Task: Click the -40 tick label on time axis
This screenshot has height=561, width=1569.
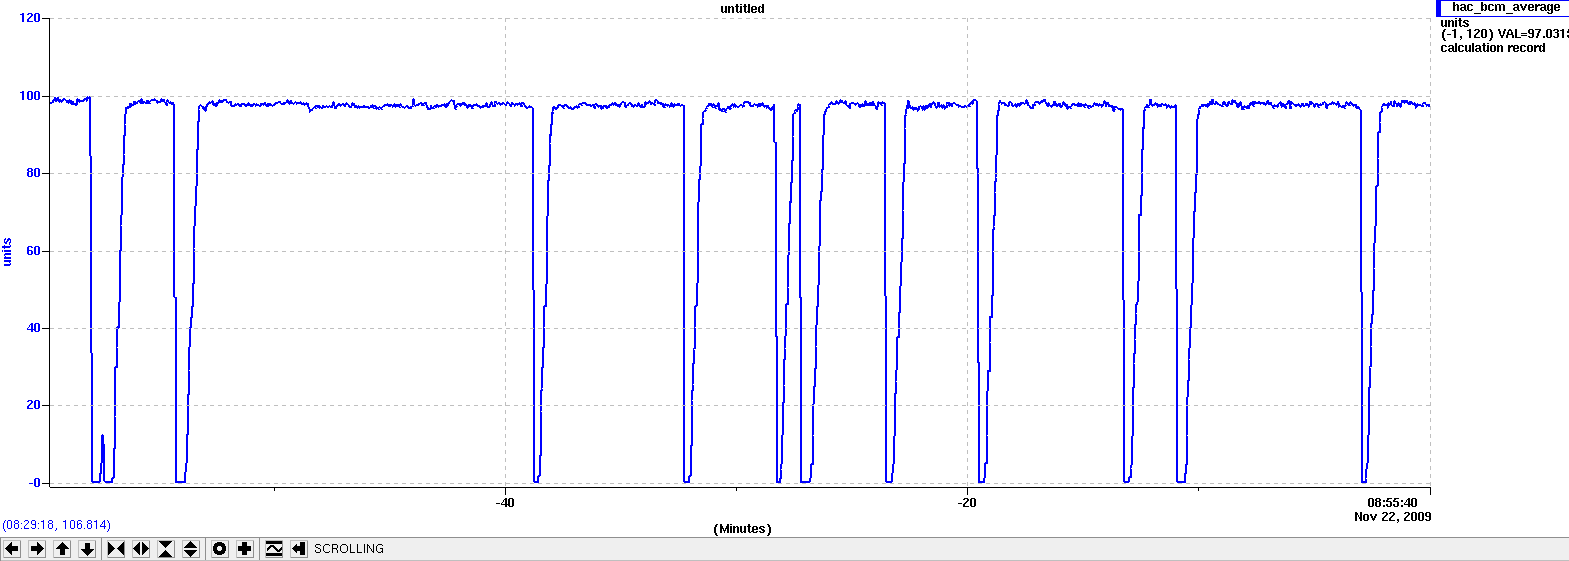Action: pos(505,503)
